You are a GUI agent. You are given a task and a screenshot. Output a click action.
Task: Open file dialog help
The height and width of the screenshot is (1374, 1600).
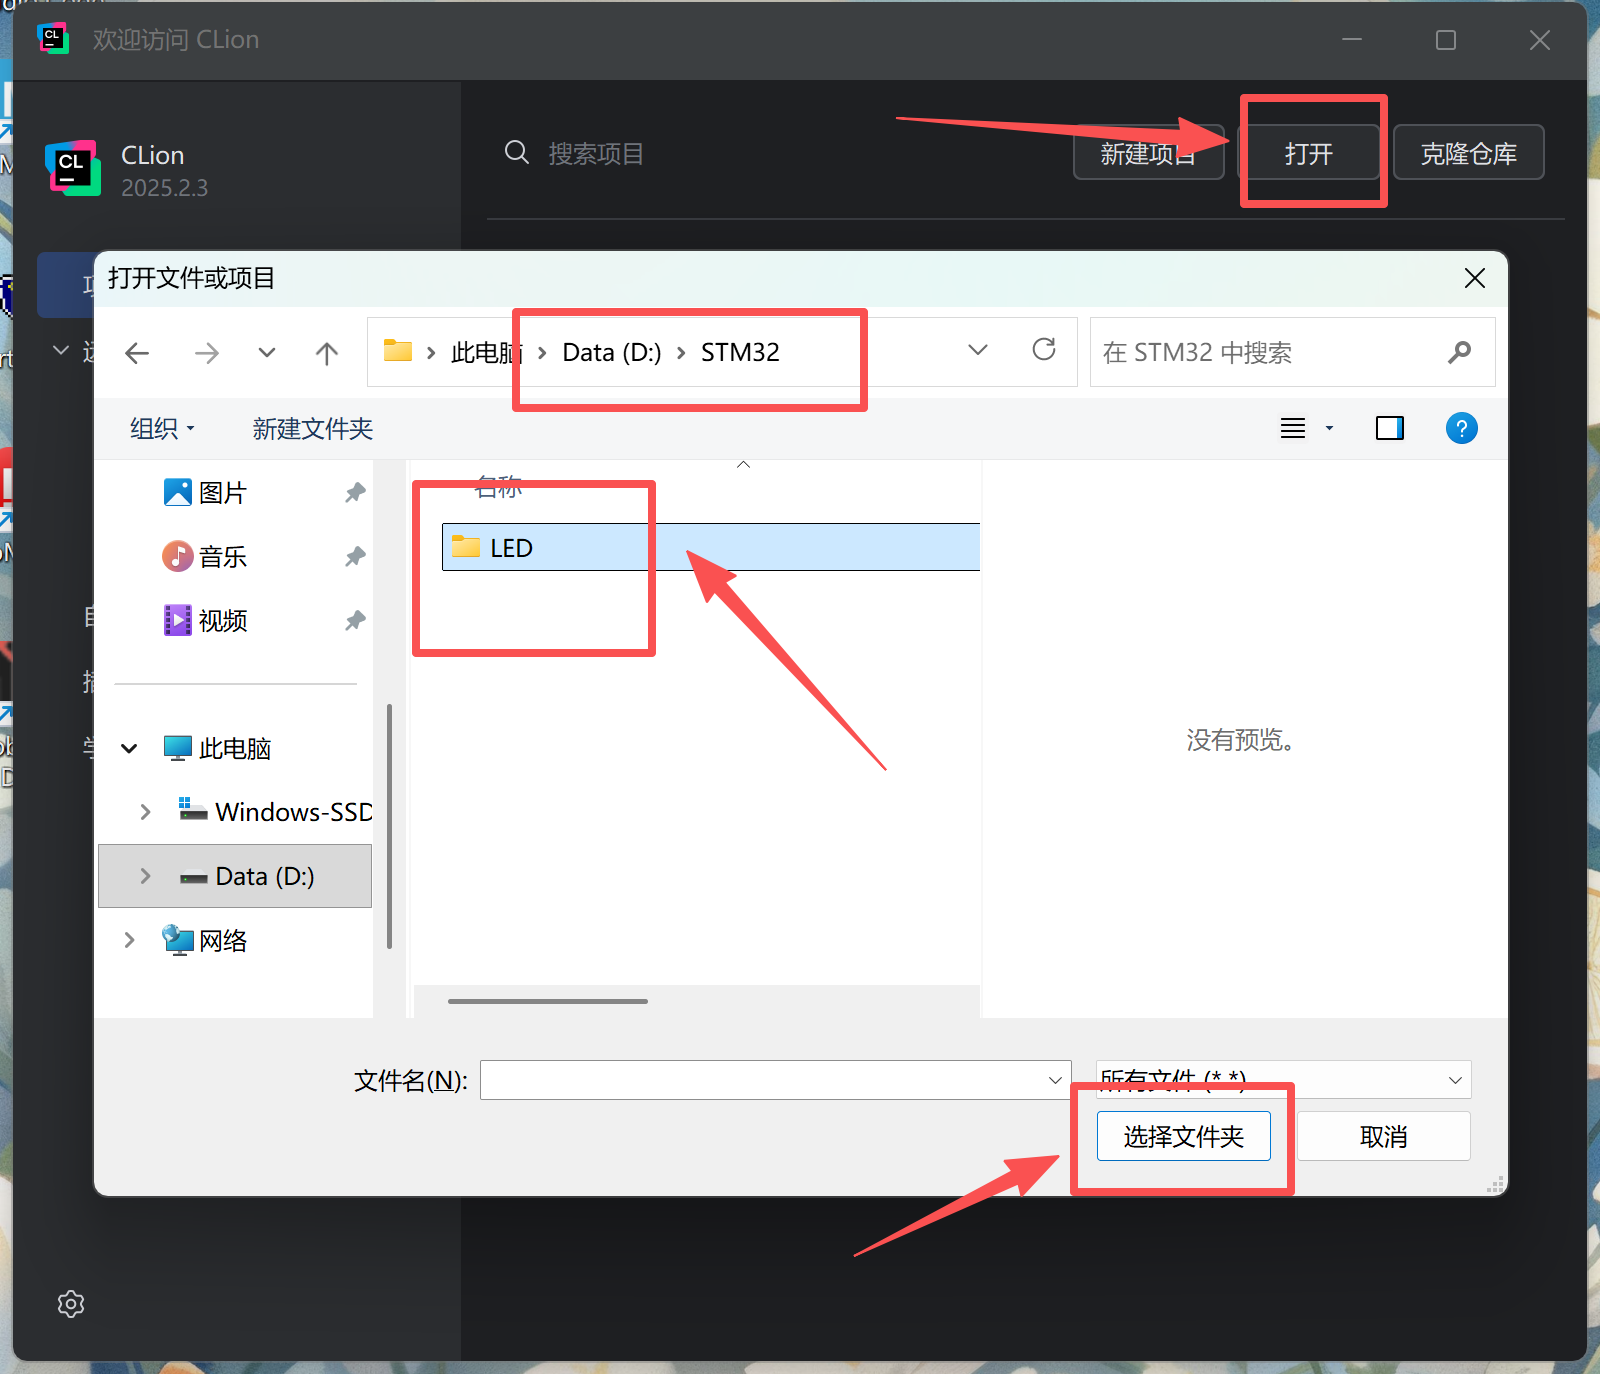[x=1462, y=429]
